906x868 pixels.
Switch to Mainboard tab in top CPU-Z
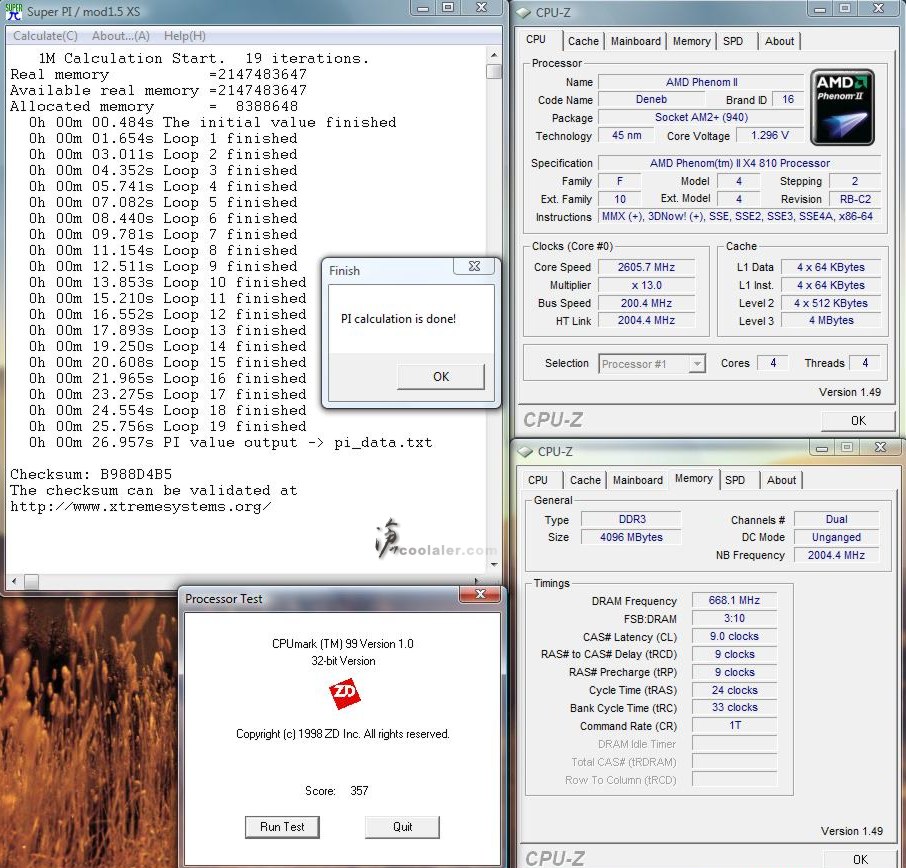tap(636, 41)
